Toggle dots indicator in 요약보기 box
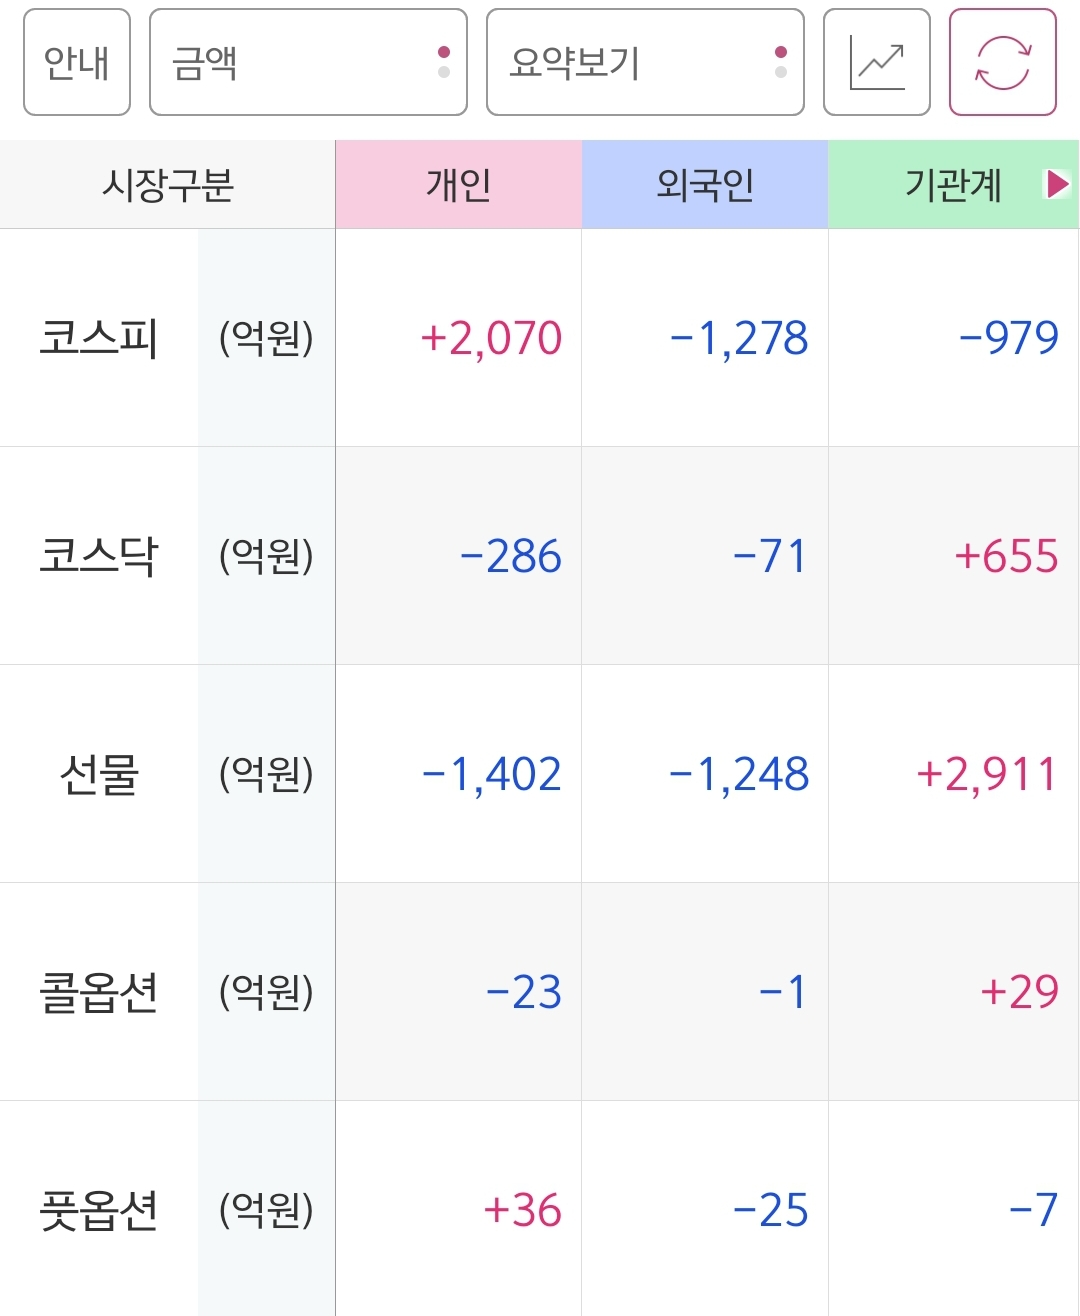This screenshot has width=1080, height=1316. click(x=781, y=62)
